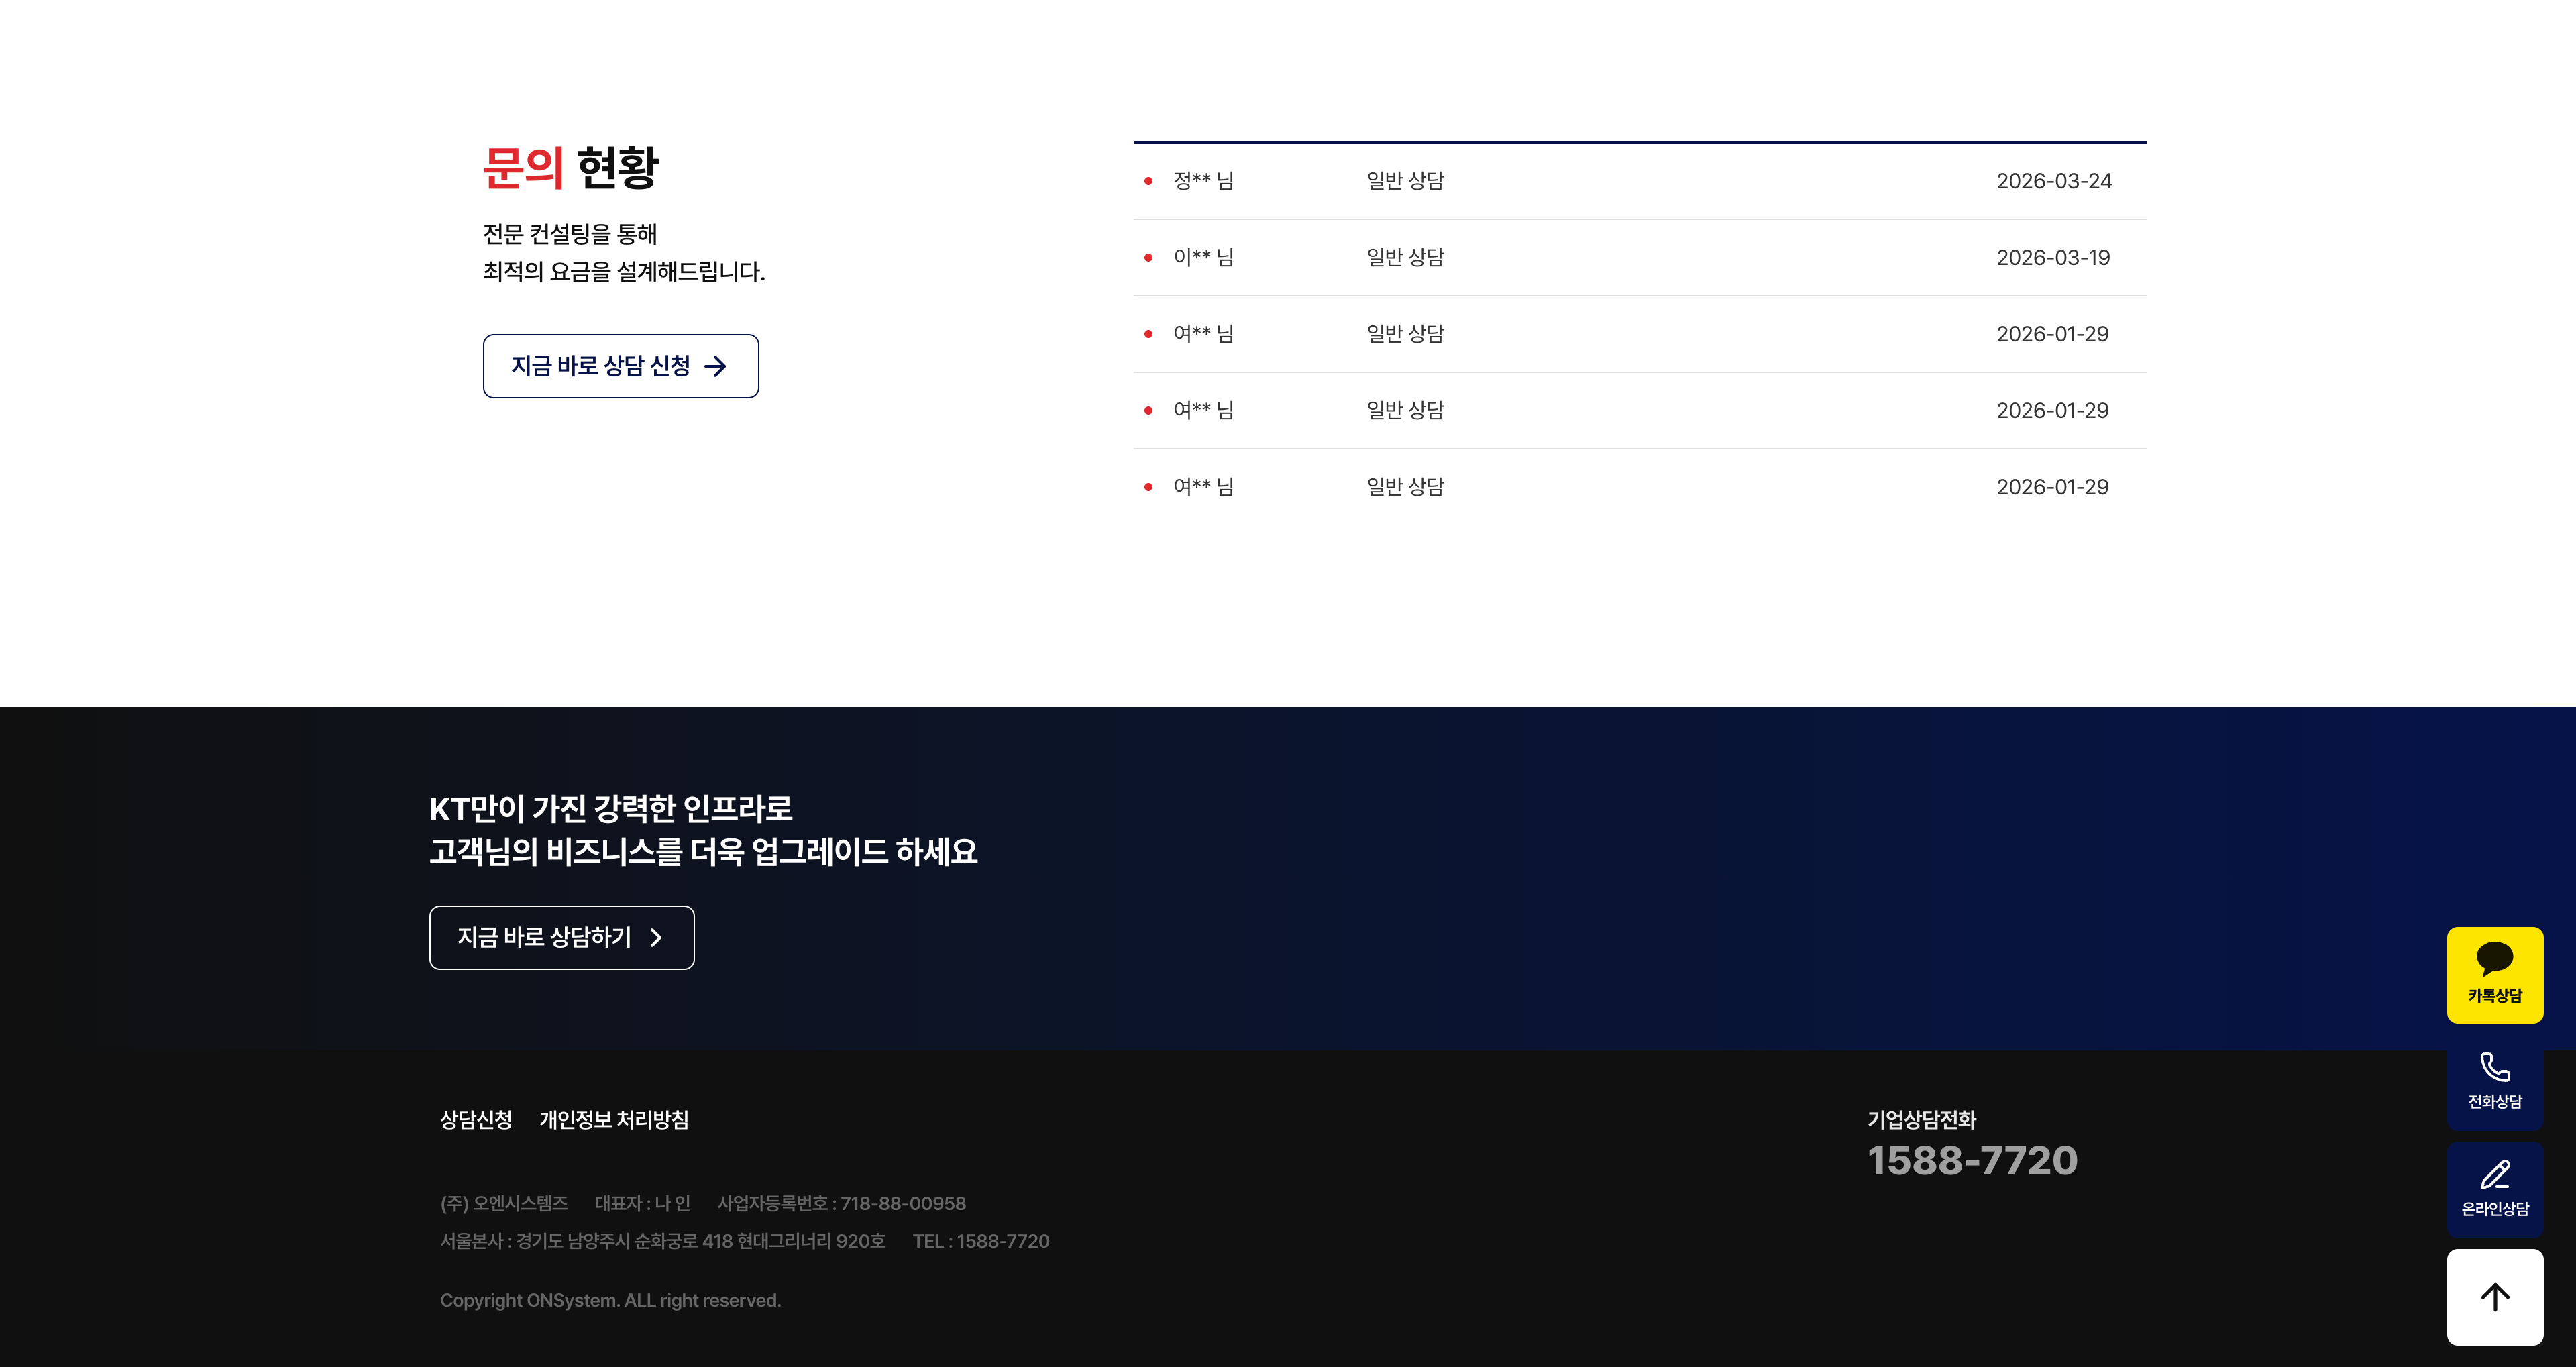Click the 지금 바로 상담 신청 button

click(620, 366)
